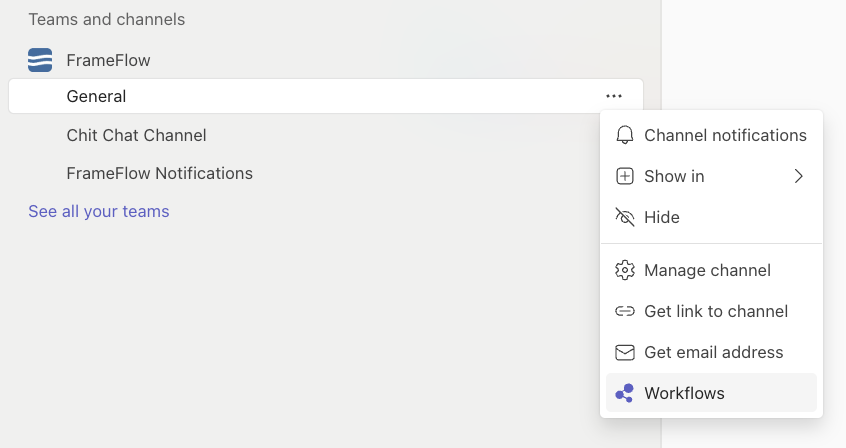
Task: Click the FrameFlow team logo icon
Action: pos(40,60)
